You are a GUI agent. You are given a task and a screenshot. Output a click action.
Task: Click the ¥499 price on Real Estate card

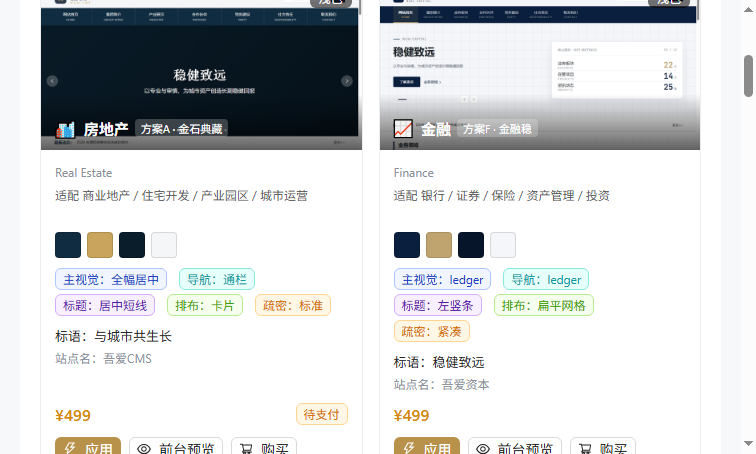73,415
